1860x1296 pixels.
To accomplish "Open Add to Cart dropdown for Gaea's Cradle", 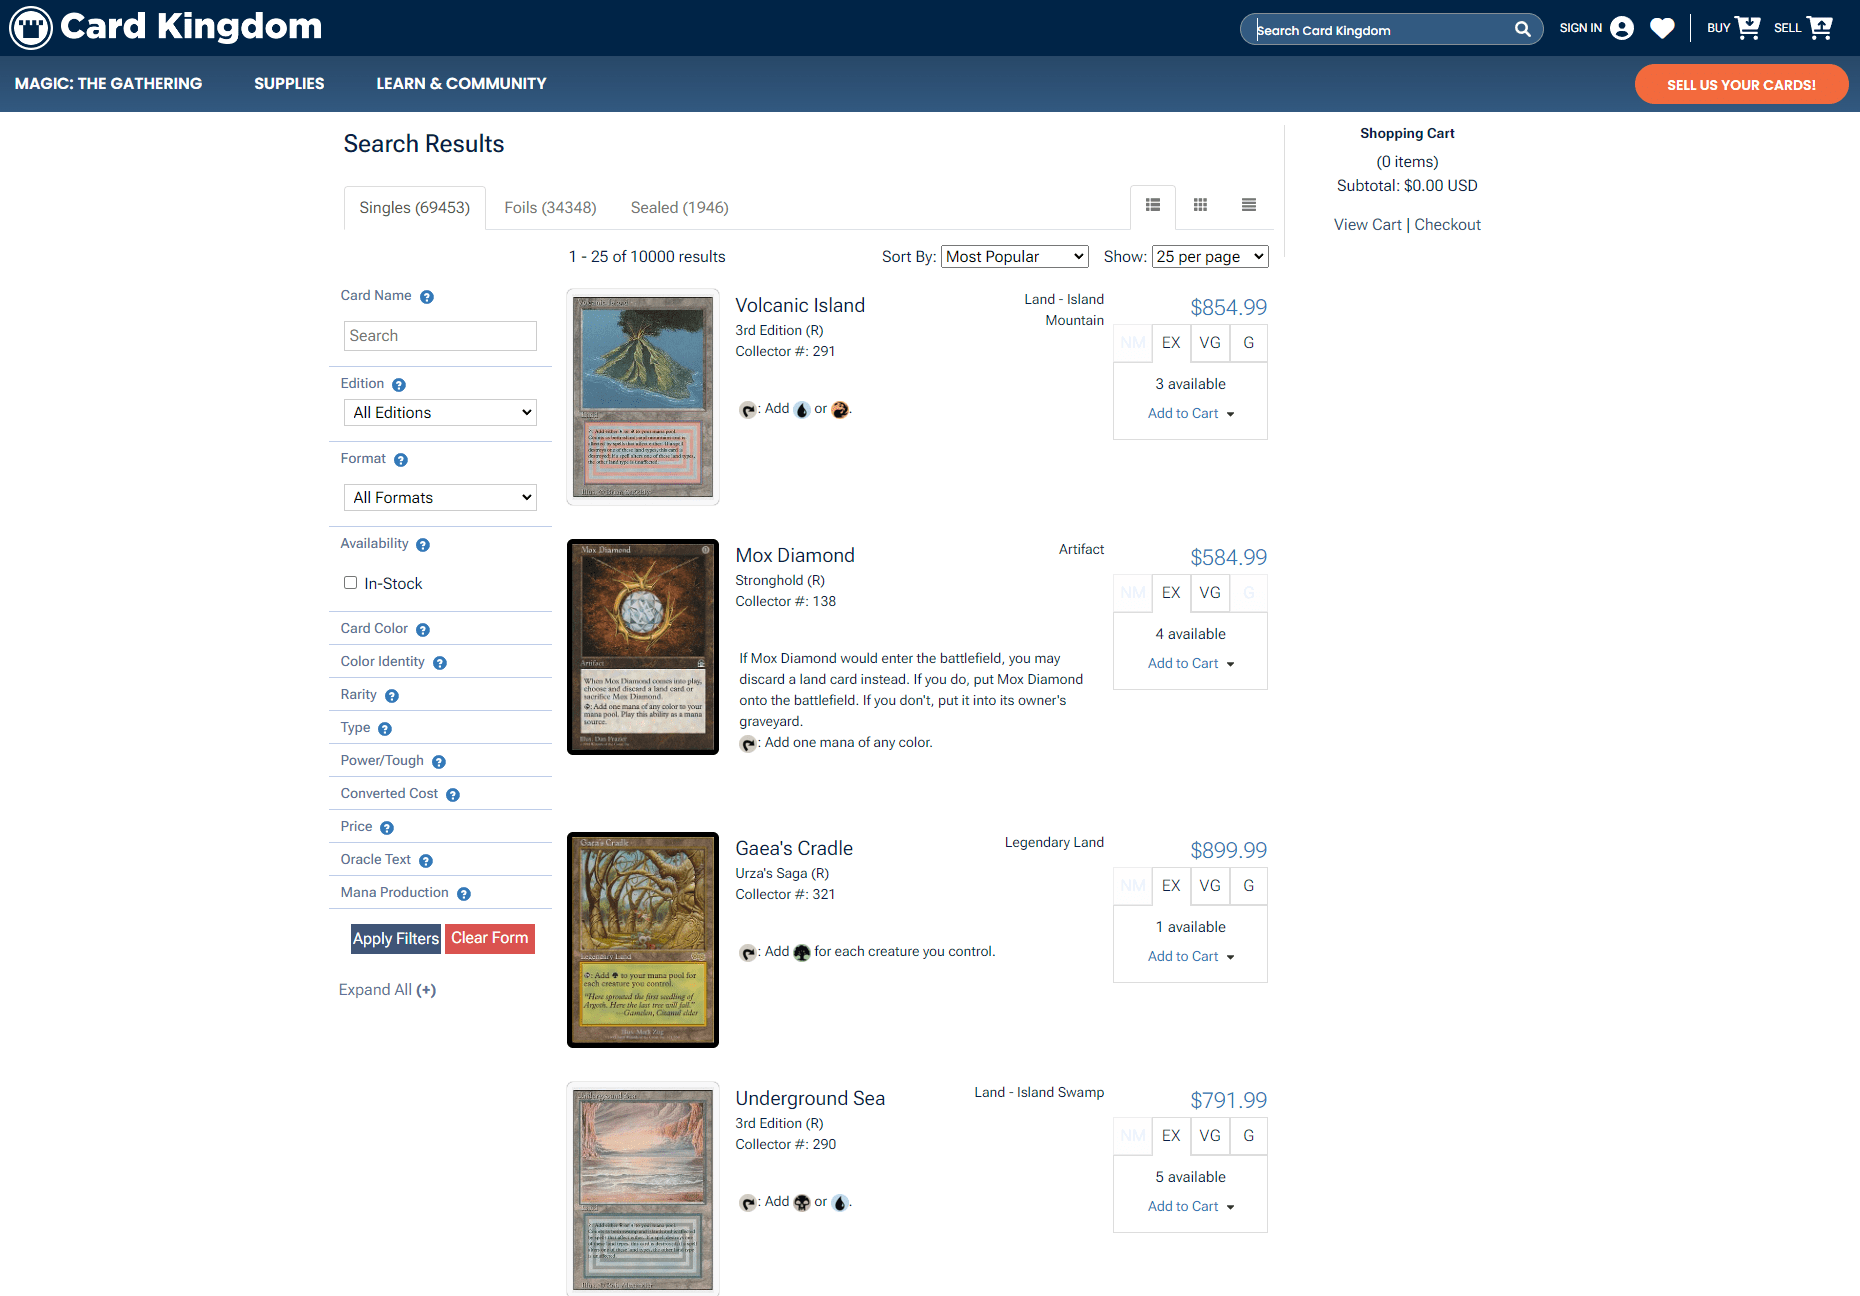I will pos(1191,957).
